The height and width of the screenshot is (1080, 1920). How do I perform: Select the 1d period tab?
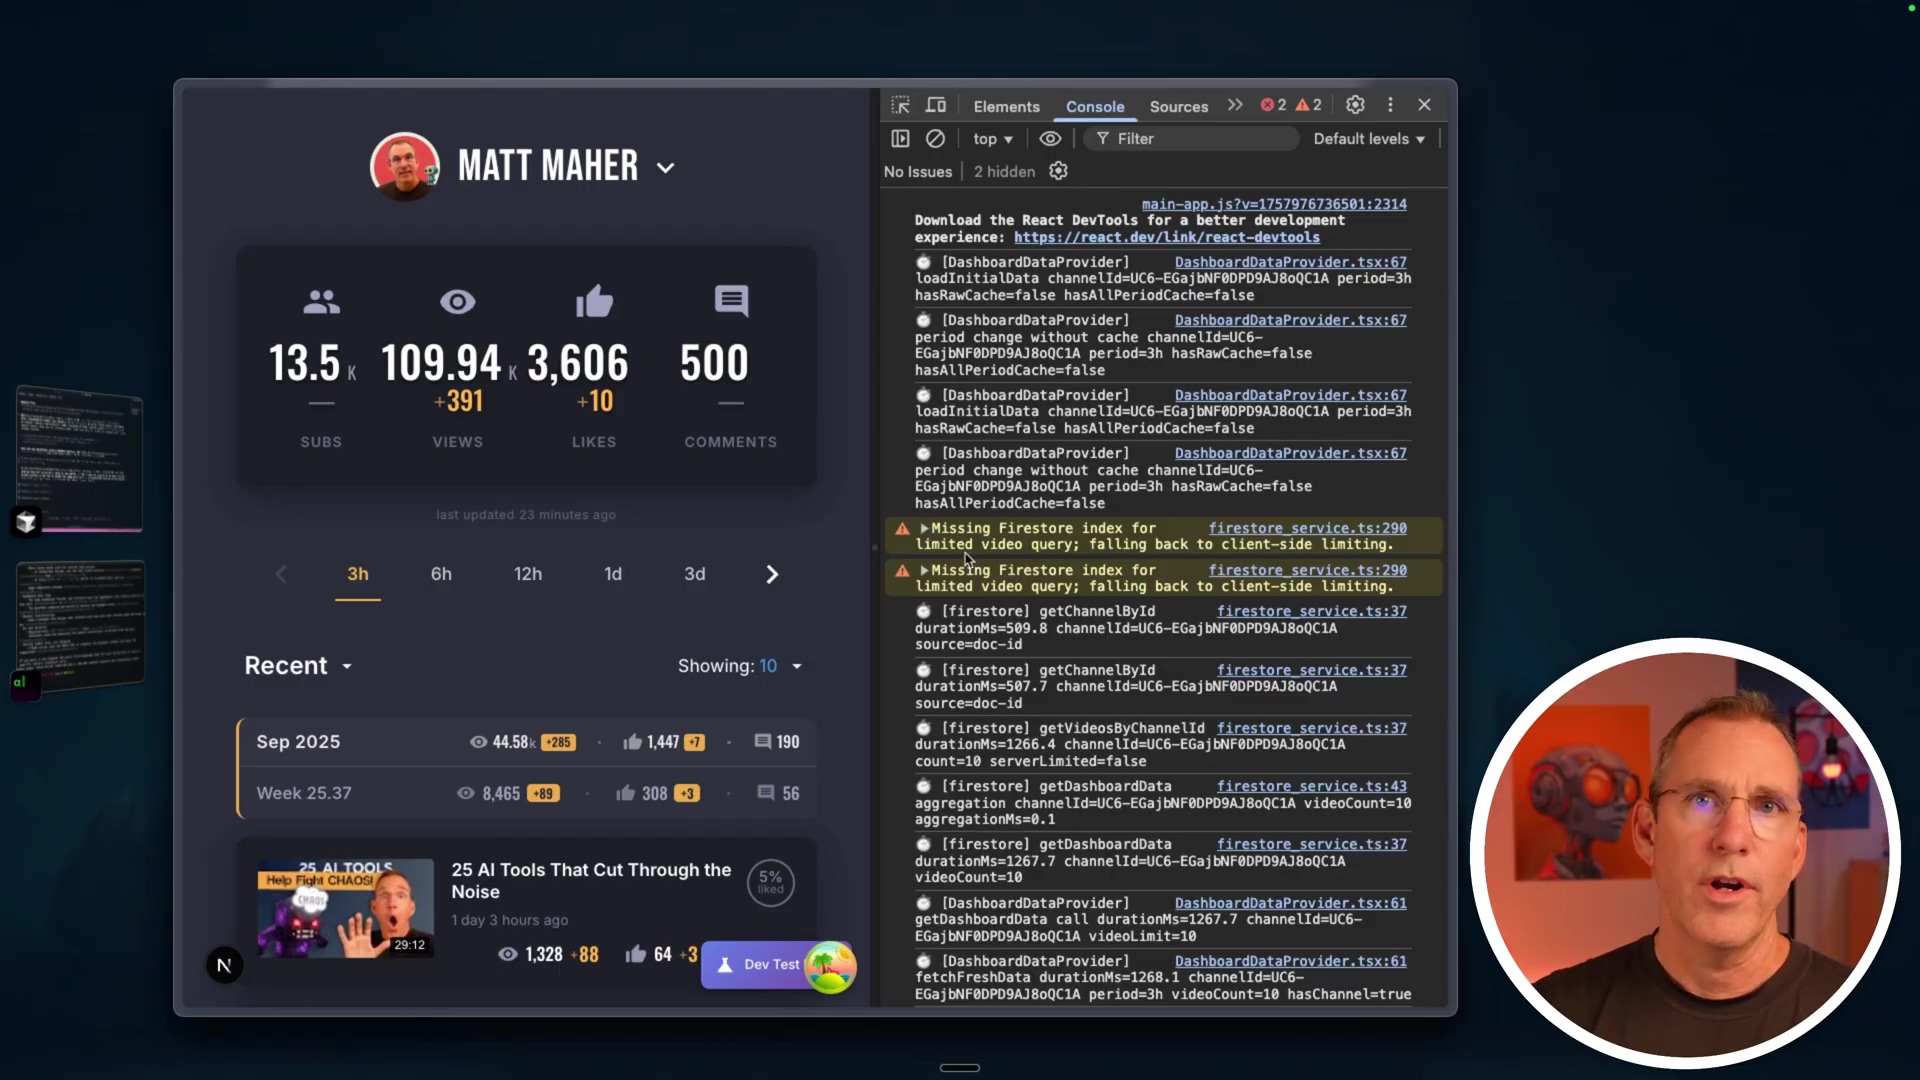click(x=613, y=574)
